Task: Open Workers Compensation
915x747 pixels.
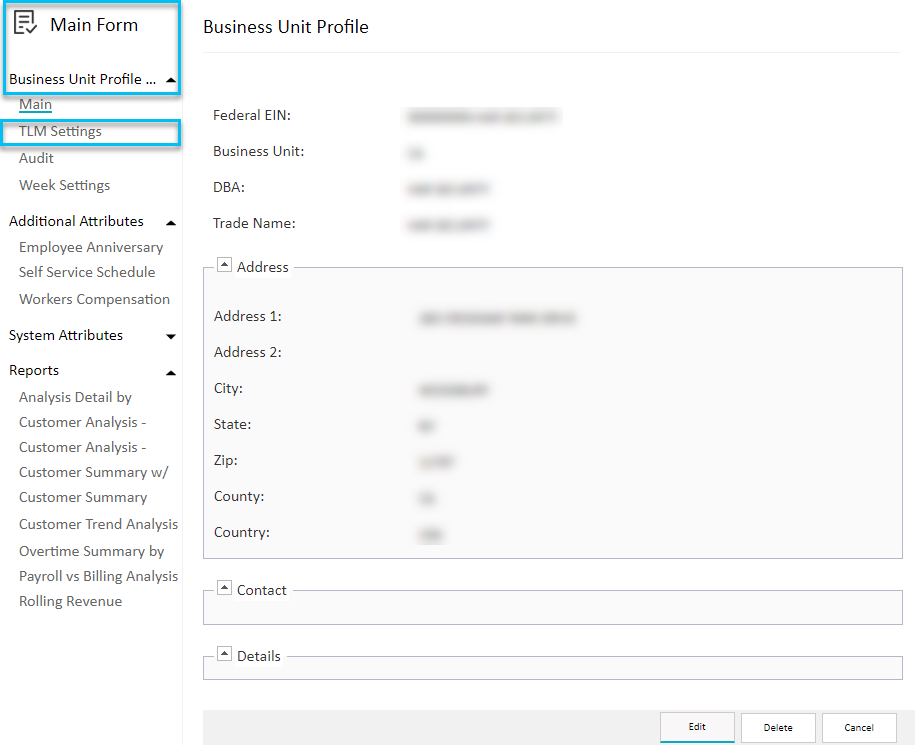Action: 94,298
